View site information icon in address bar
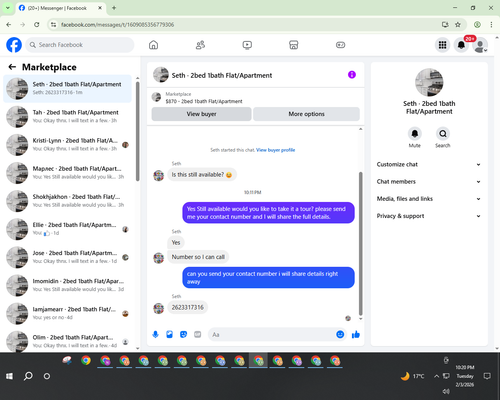Viewport: 500px width, 400px height. [53, 24]
